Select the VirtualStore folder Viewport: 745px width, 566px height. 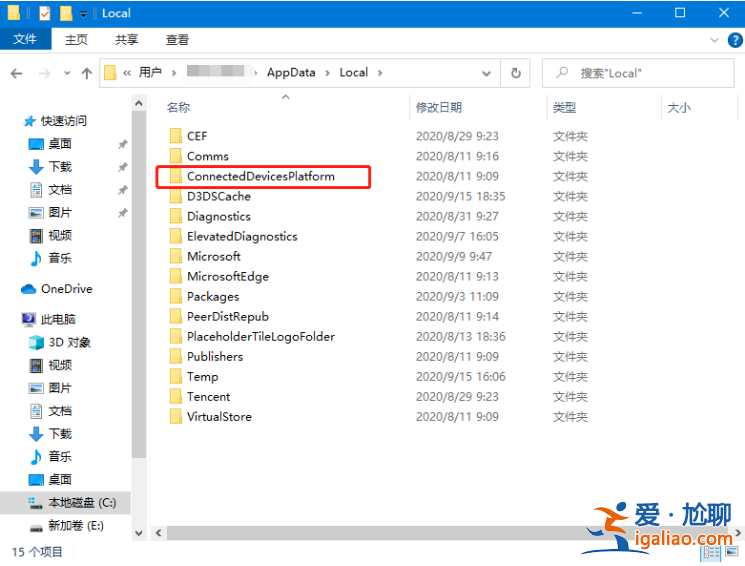[219, 417]
